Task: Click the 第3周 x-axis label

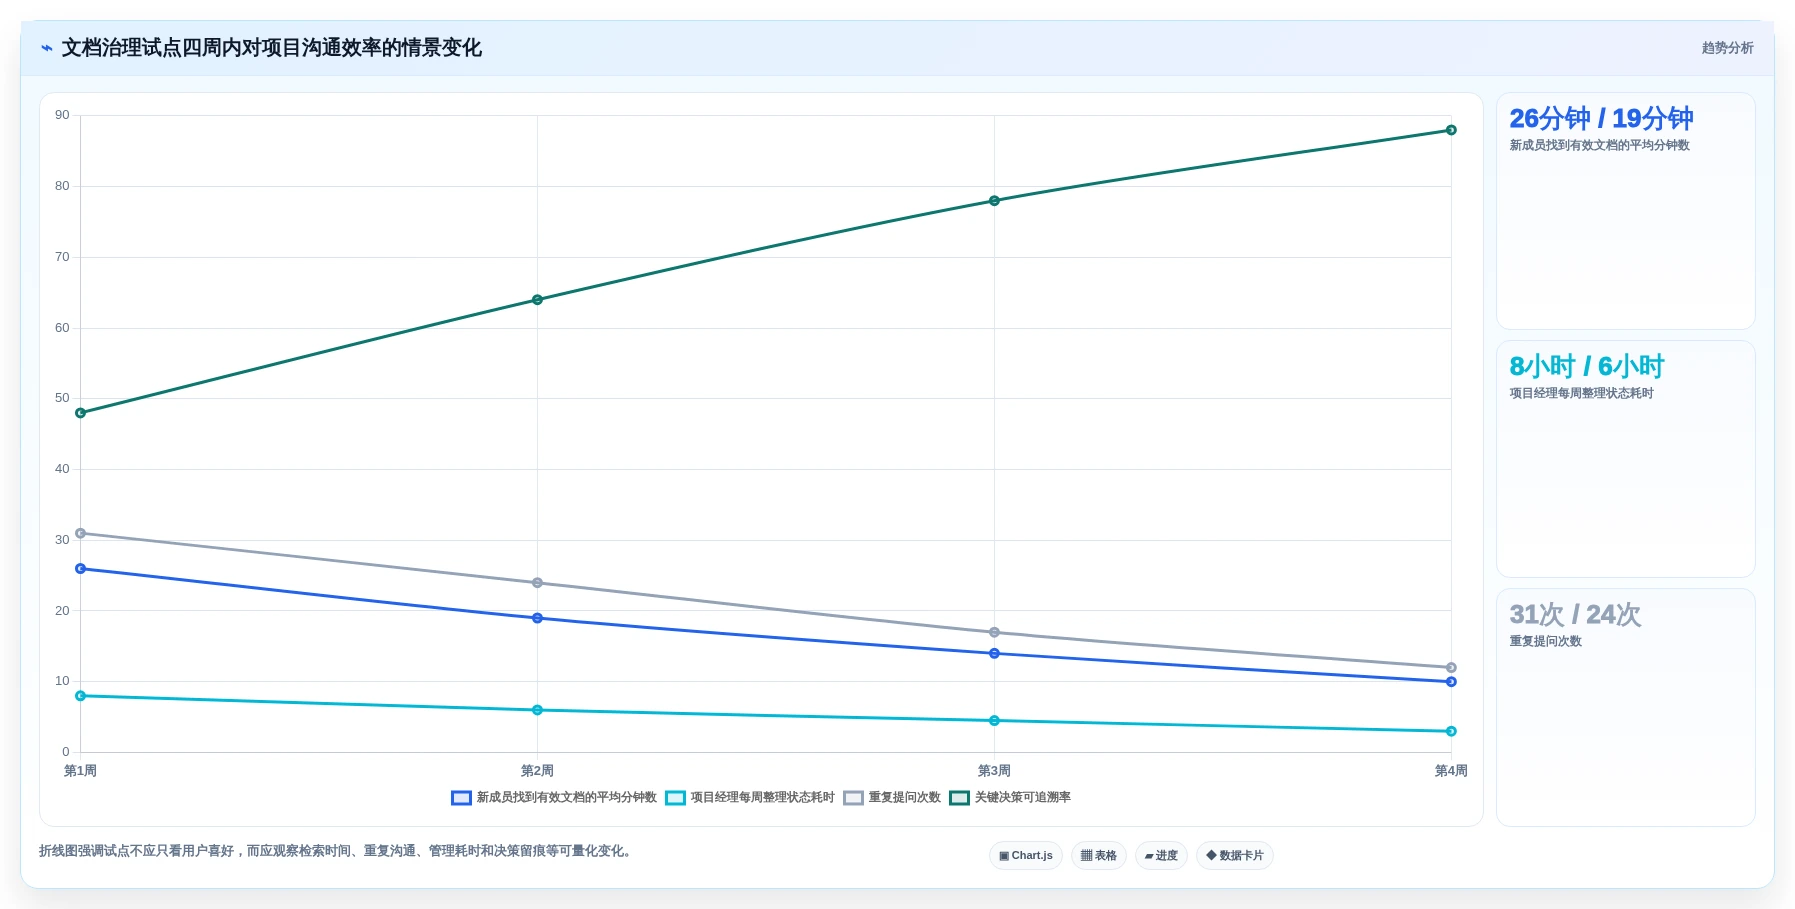Action: 994,771
